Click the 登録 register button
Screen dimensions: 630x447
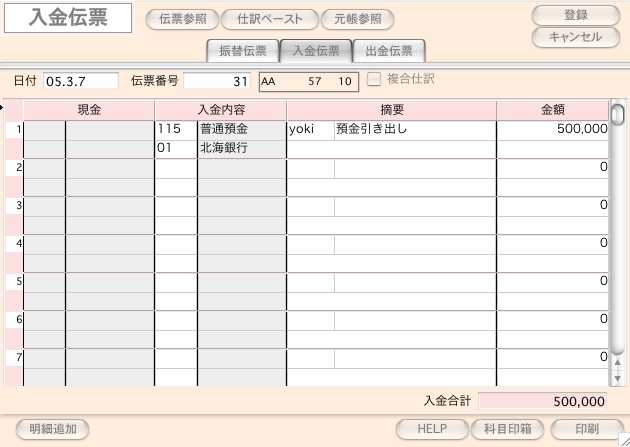[575, 15]
